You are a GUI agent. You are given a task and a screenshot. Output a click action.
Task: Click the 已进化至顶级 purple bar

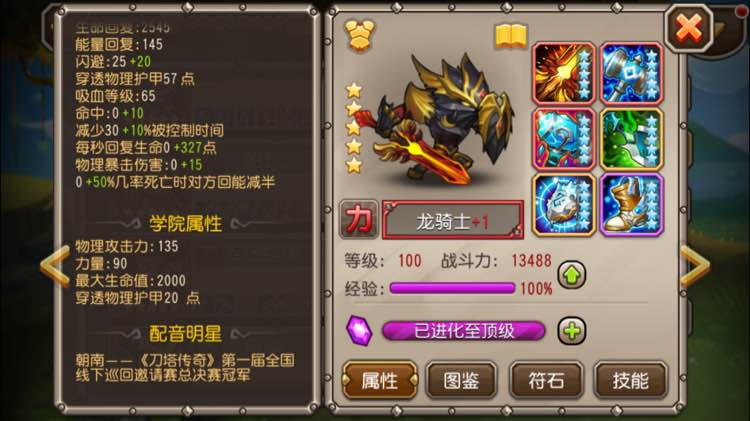coord(463,331)
